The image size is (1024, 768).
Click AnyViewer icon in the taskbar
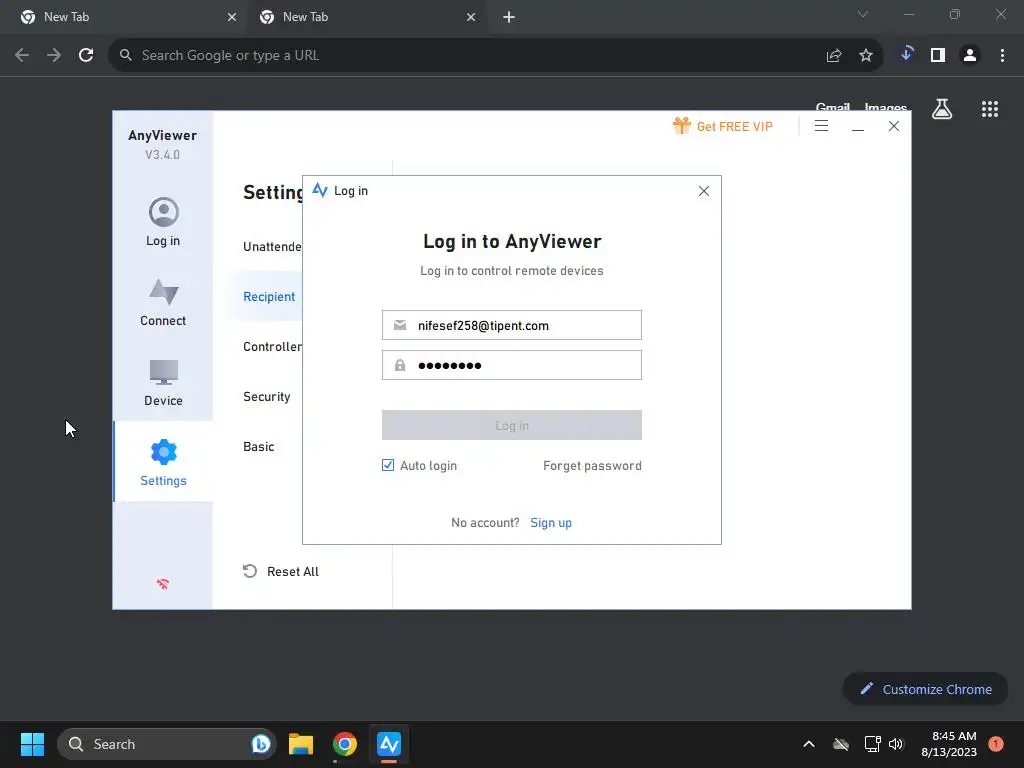[389, 744]
